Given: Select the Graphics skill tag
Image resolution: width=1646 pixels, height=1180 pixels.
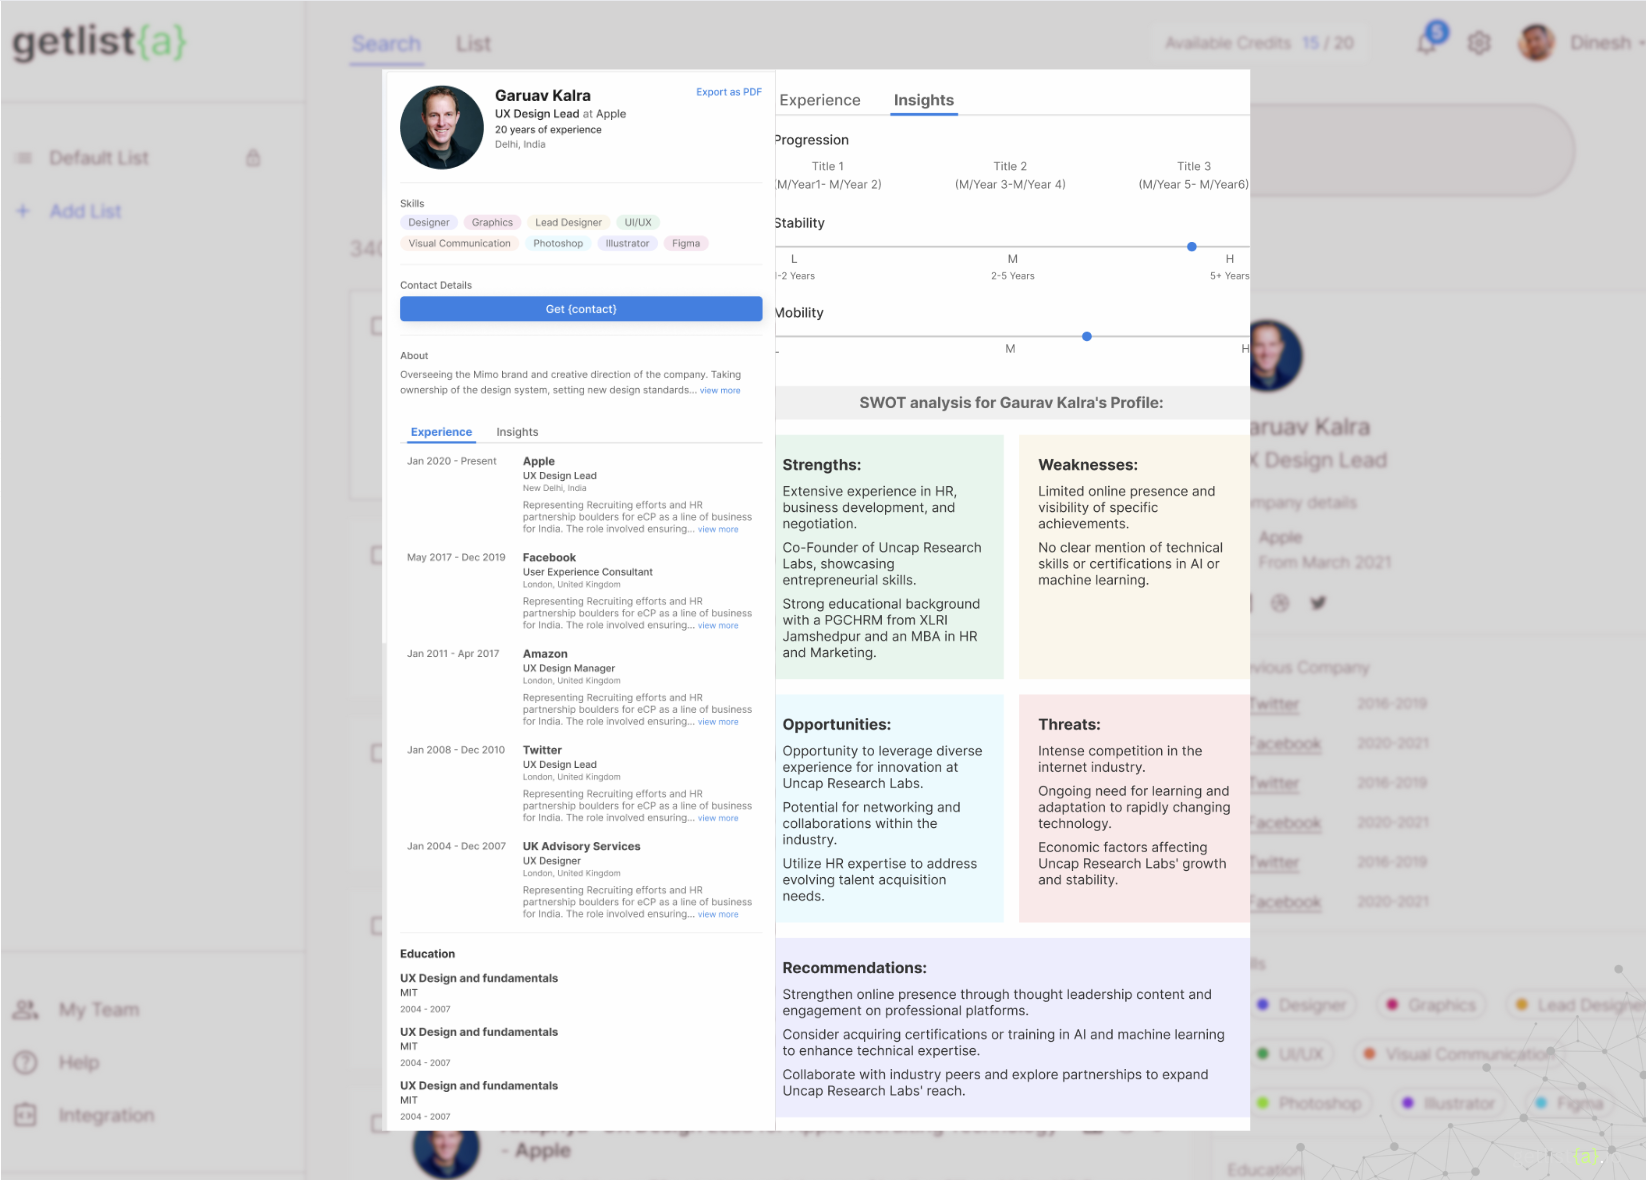Looking at the screenshot, I should (x=492, y=223).
